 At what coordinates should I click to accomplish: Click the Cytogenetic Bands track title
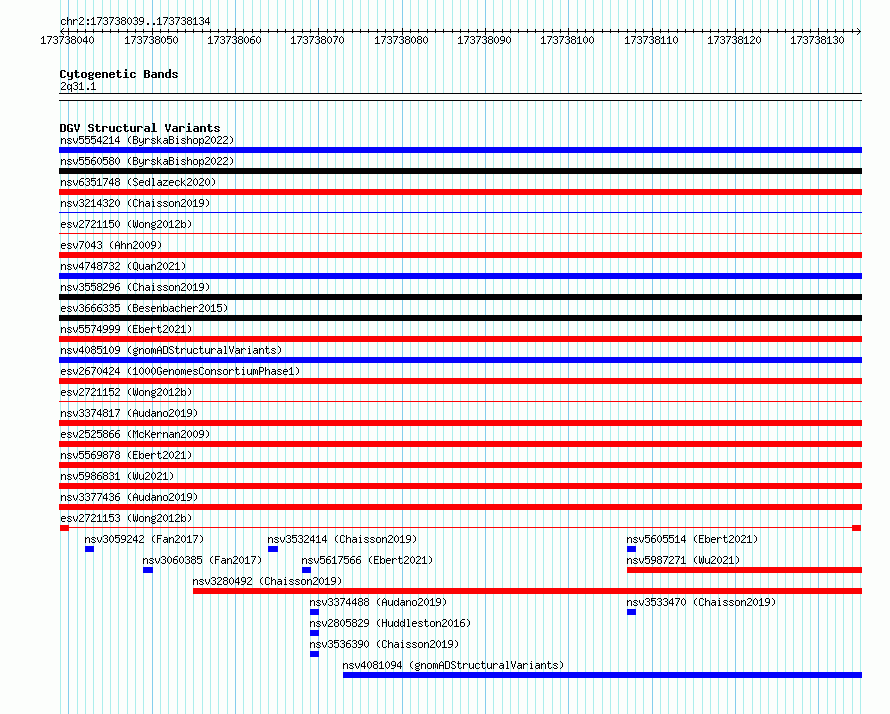click(x=119, y=74)
